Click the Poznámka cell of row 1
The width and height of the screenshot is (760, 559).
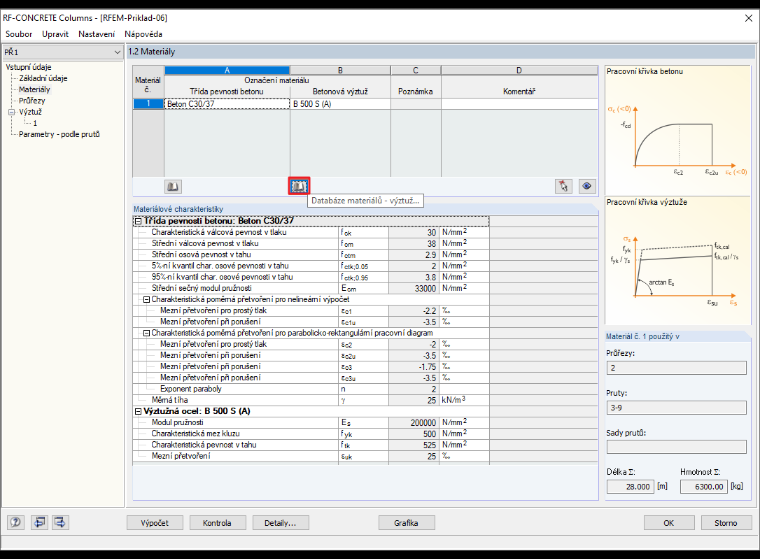(x=415, y=104)
